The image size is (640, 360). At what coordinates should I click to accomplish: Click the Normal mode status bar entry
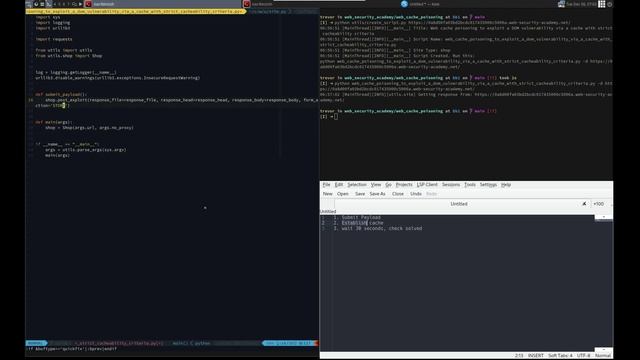pyautogui.click(x=603, y=356)
